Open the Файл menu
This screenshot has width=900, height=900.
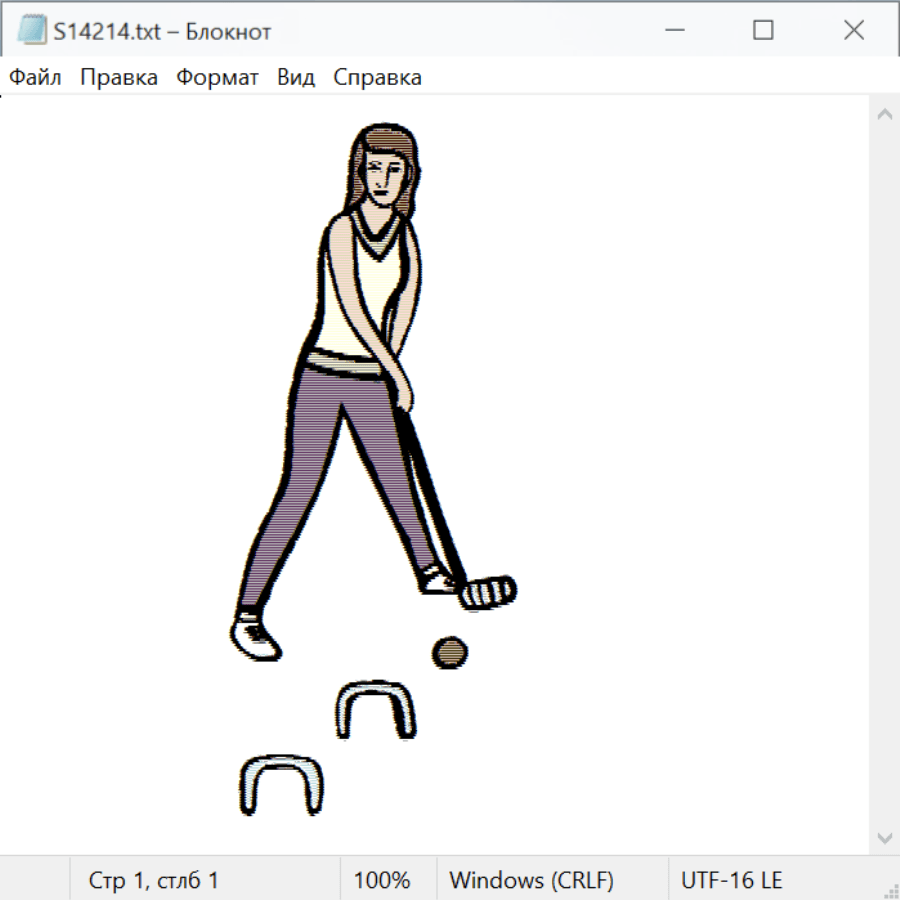(x=35, y=78)
